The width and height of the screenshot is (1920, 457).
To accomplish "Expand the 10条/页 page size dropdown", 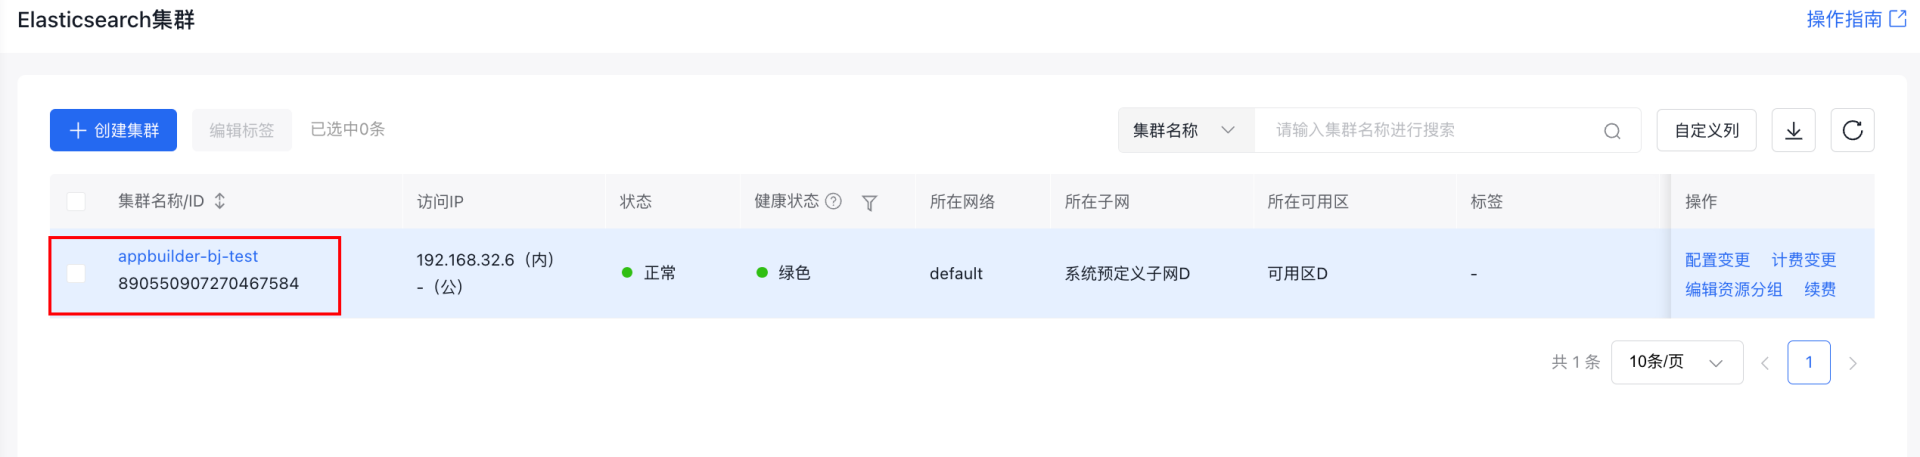I will [x=1676, y=362].
